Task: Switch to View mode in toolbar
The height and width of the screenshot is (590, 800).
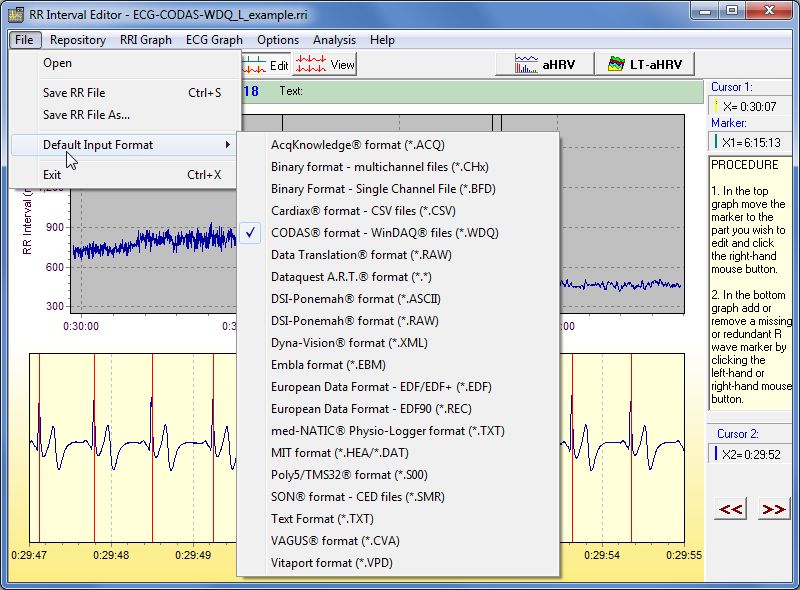Action: 326,65
